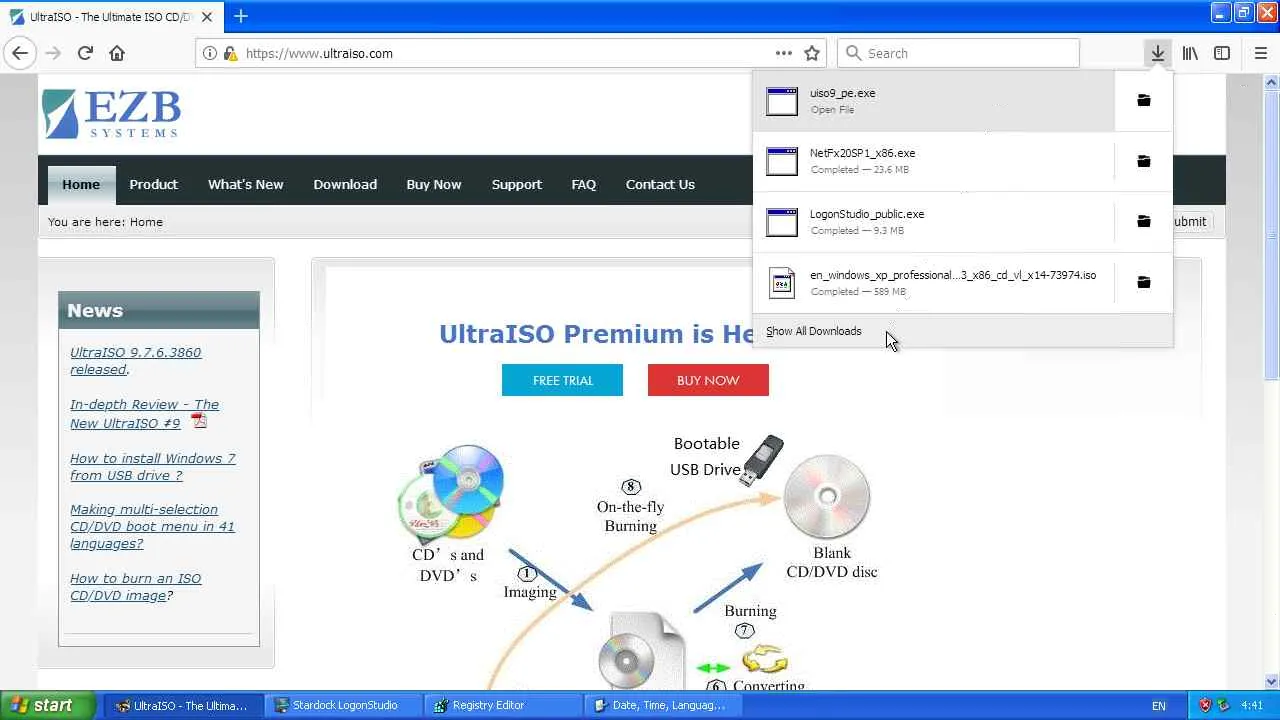Screen dimensions: 1280x720
Task: Open page actions three-dot menu
Action: point(784,53)
